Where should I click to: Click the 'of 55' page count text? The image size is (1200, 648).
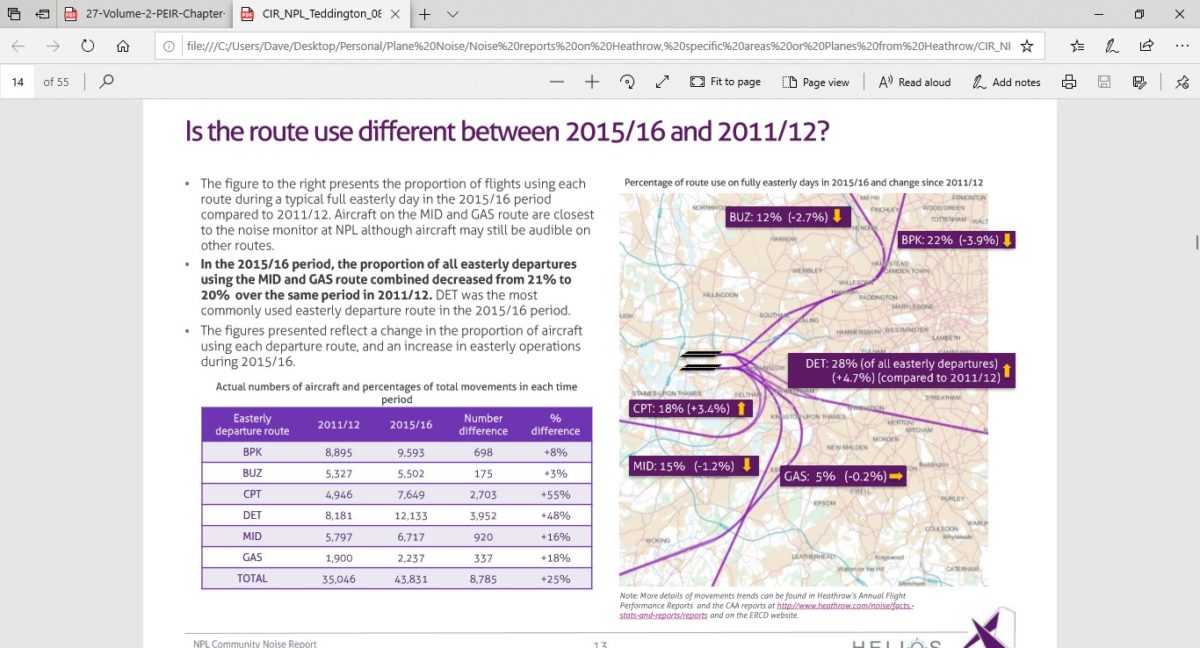(56, 82)
